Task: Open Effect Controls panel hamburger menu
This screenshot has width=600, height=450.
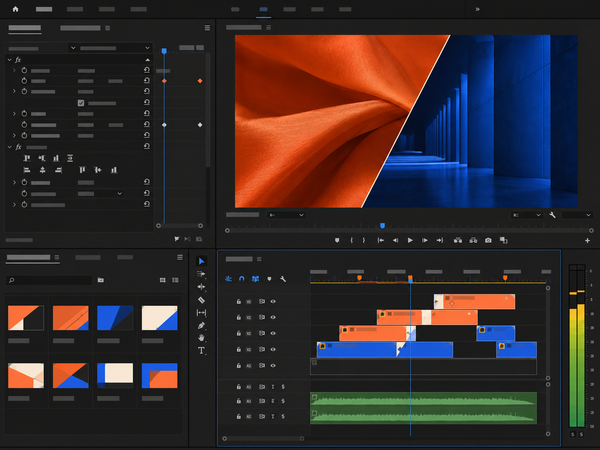Action: point(207,28)
